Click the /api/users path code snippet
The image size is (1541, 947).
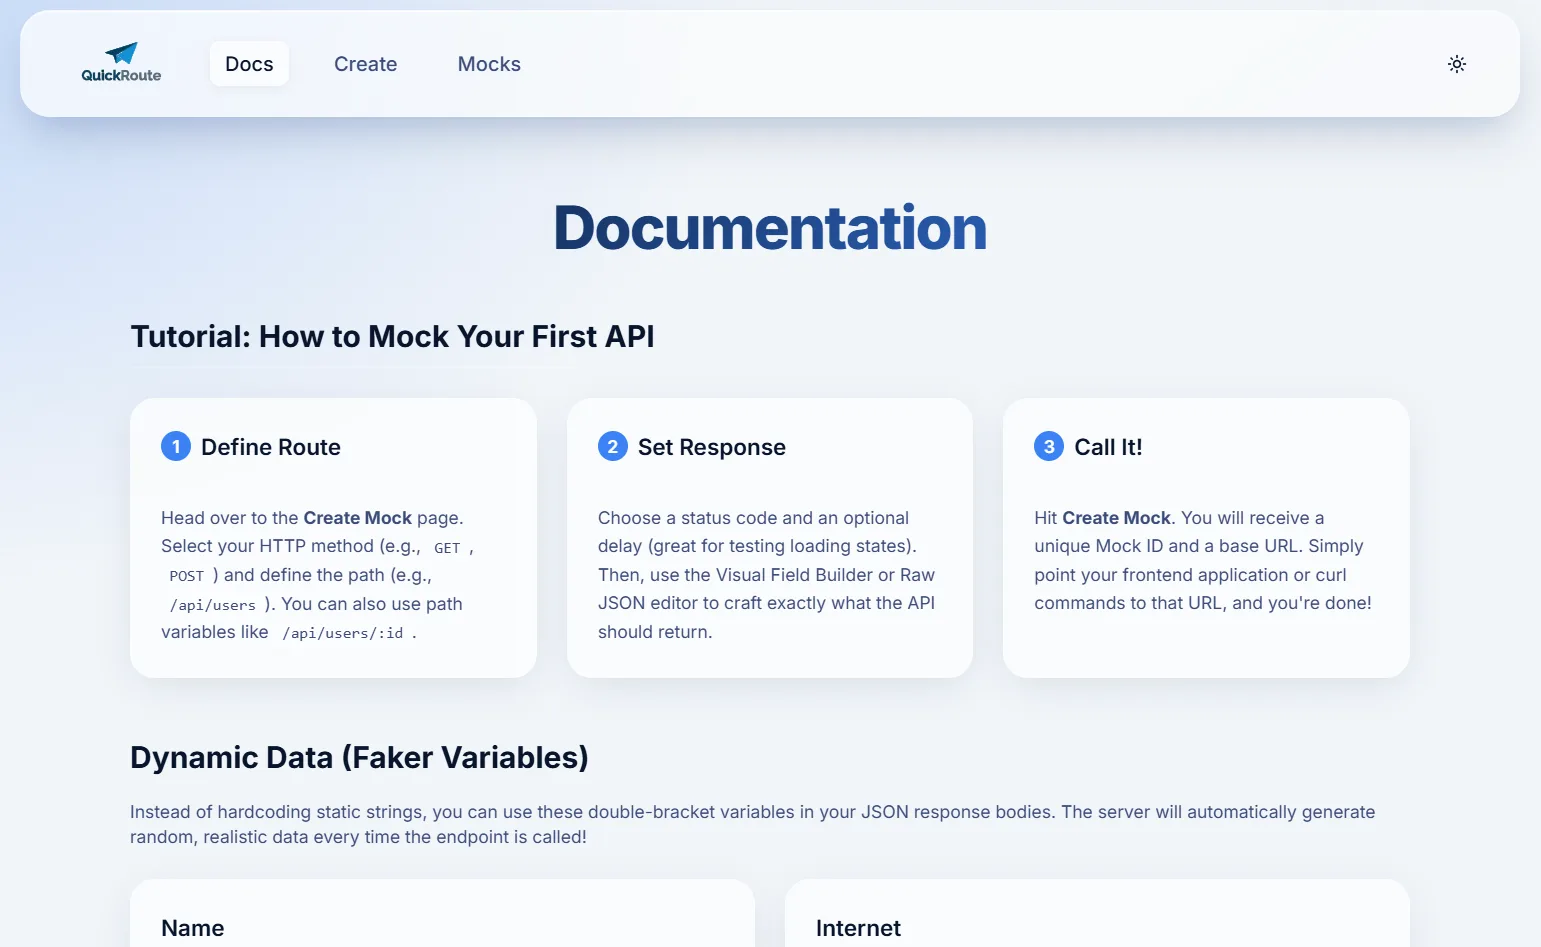pos(213,605)
